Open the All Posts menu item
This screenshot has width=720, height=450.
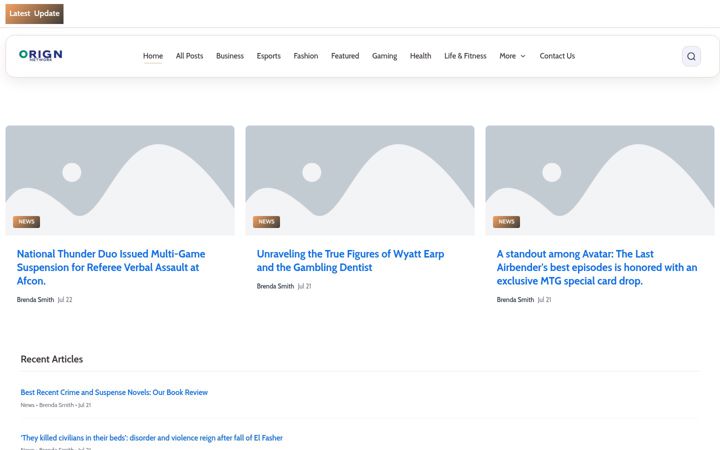point(189,56)
